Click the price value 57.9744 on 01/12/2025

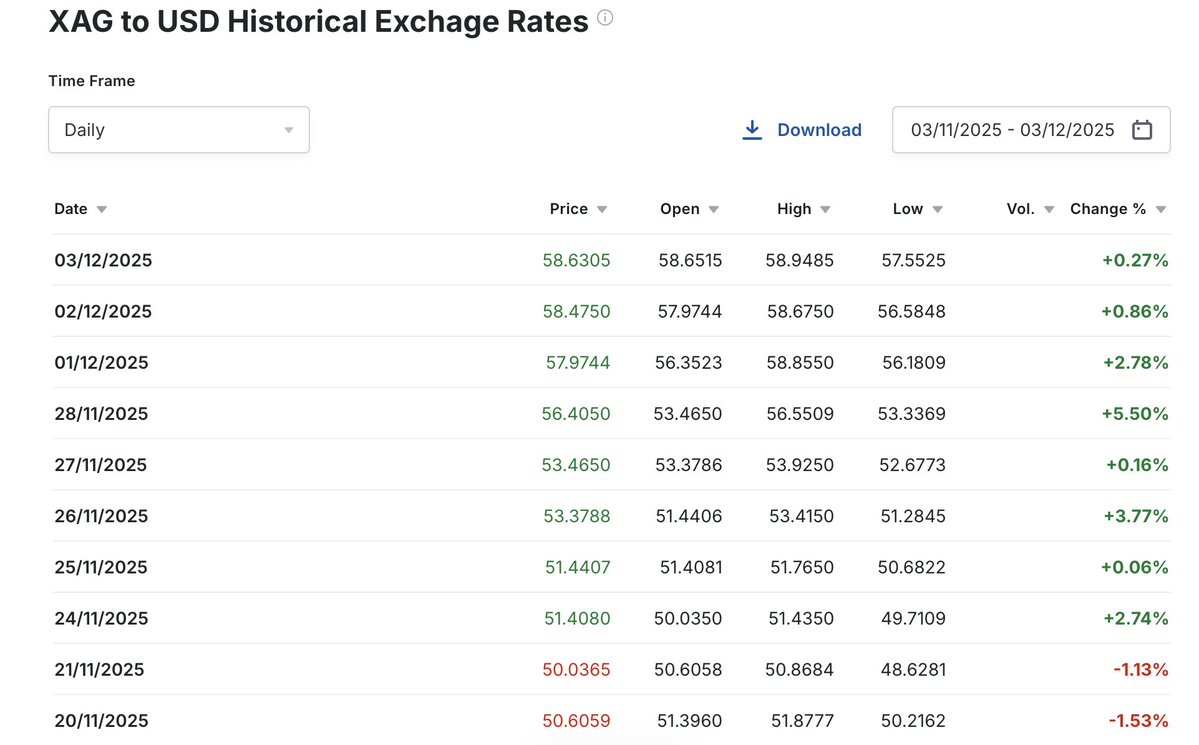[x=578, y=363]
